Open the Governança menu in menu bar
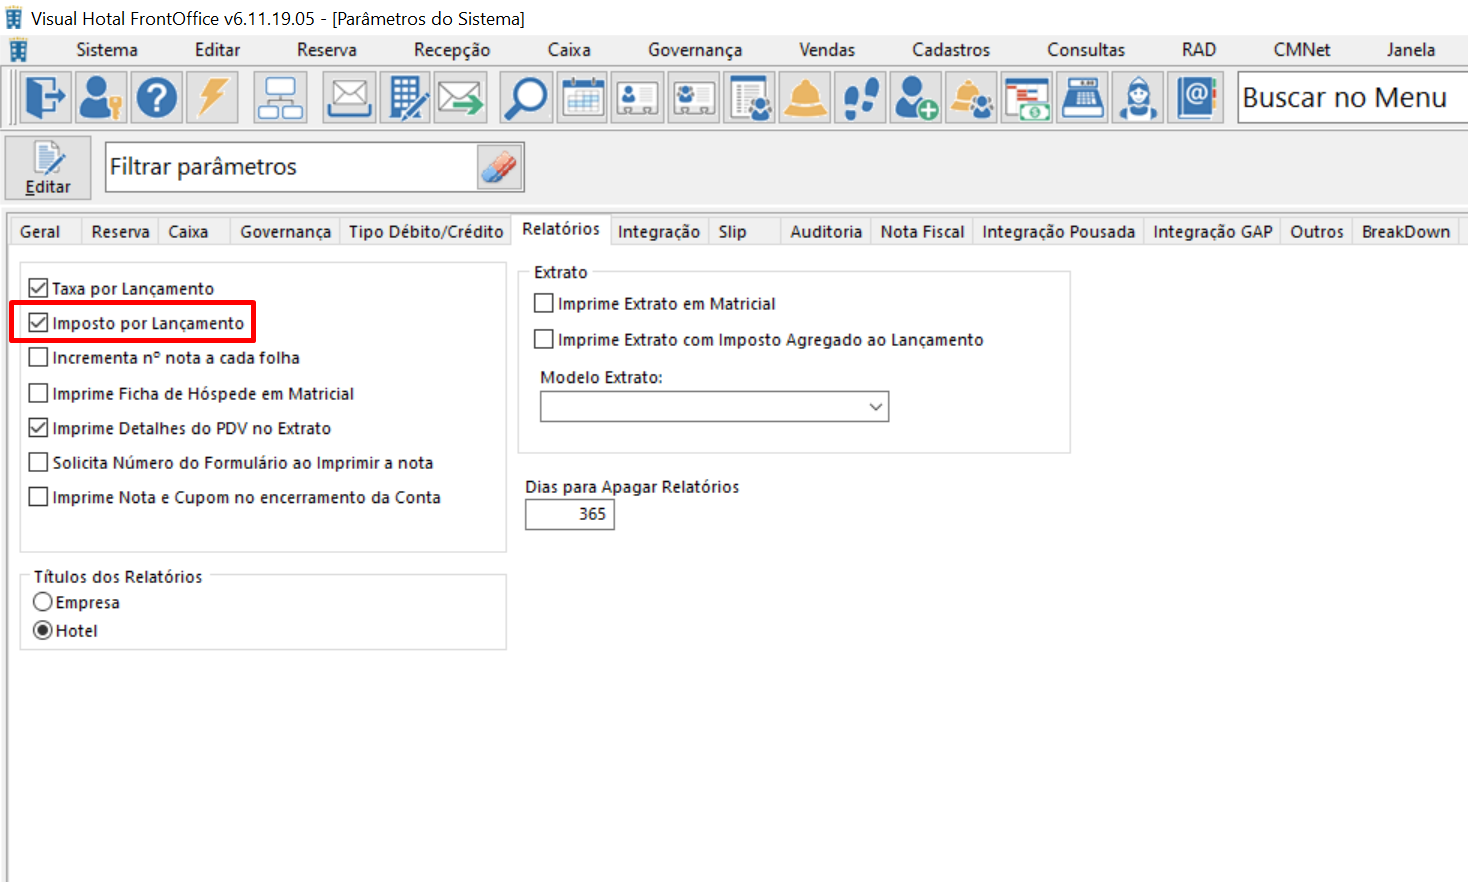Screen dimensions: 1468x882 click(x=695, y=50)
